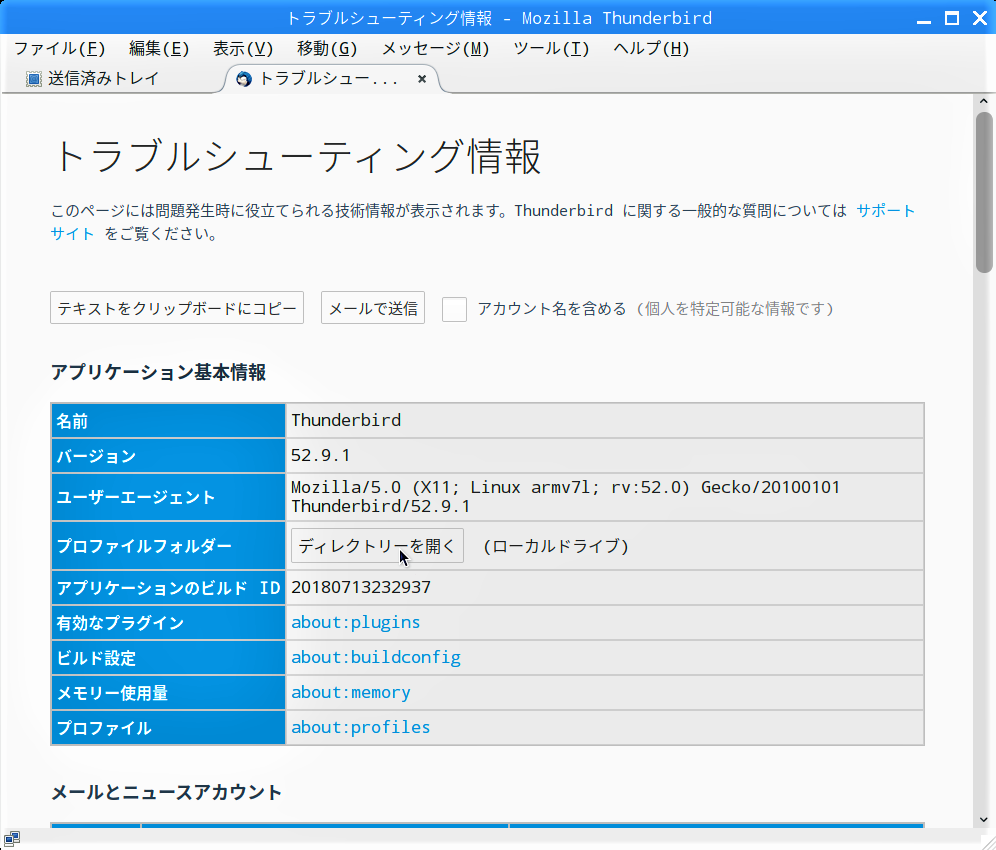Click the scrollbar down arrow
Screen dimensions: 996x850
click(983, 820)
